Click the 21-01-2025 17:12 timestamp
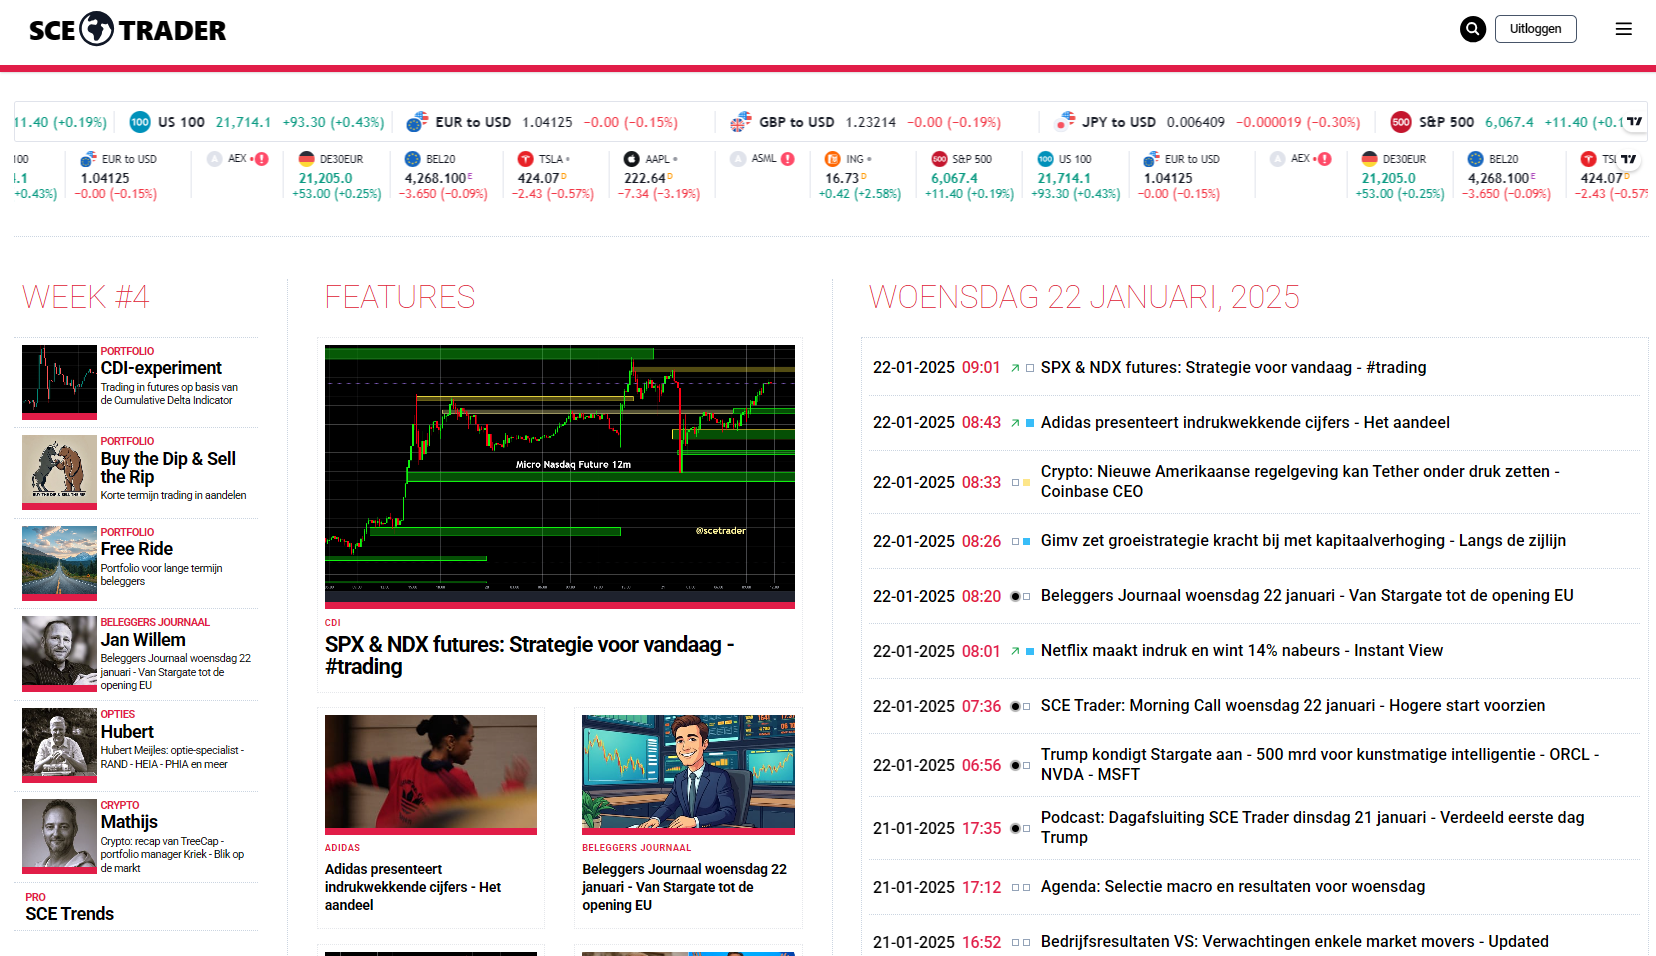The width and height of the screenshot is (1656, 956). (x=937, y=887)
